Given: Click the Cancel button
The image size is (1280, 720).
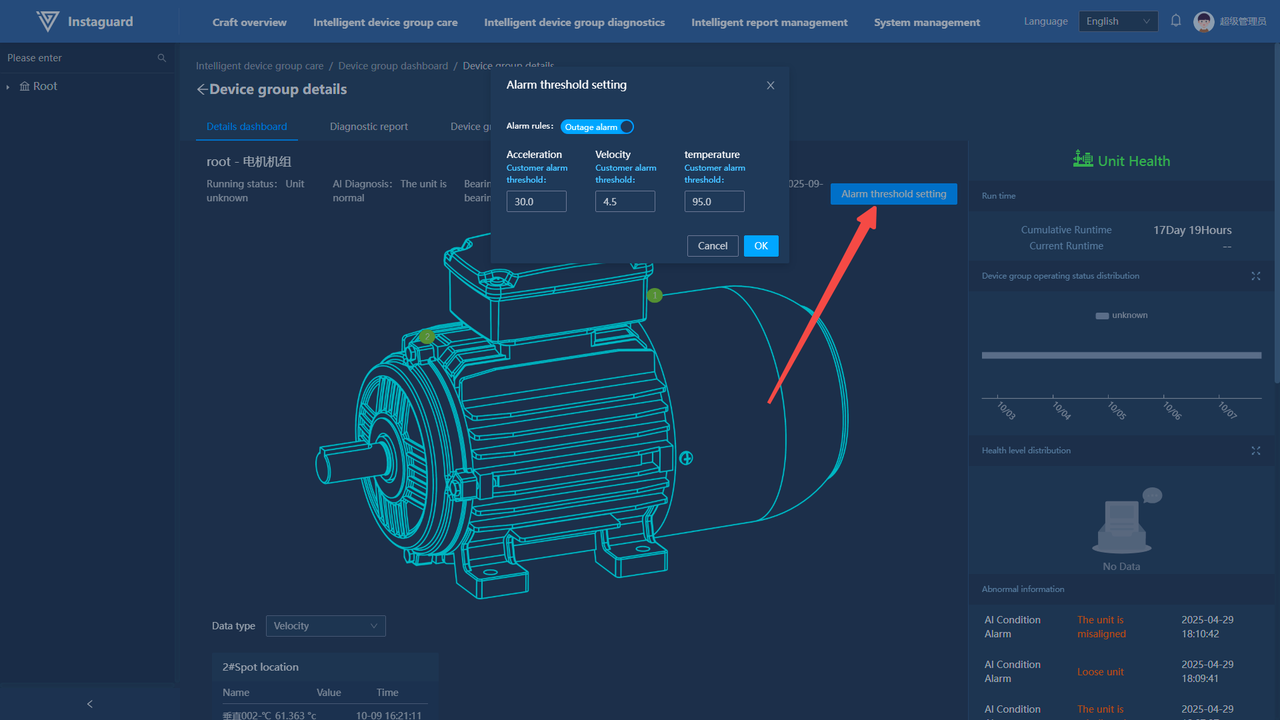Looking at the screenshot, I should pos(712,246).
